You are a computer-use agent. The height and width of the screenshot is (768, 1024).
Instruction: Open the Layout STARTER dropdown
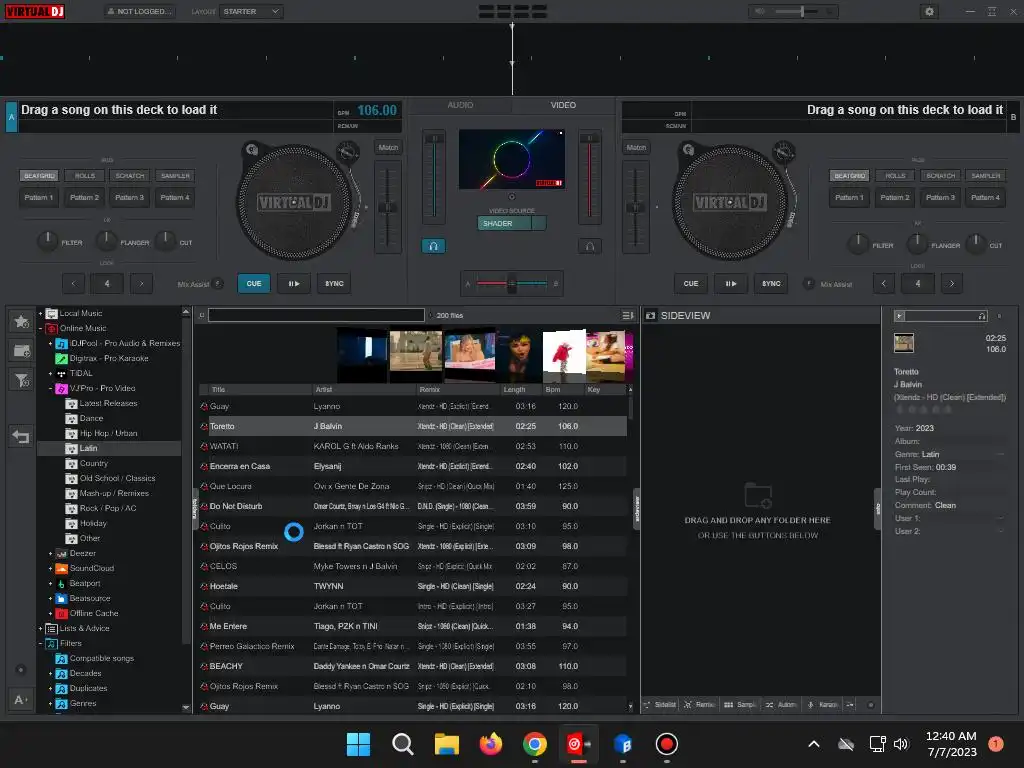pyautogui.click(x=251, y=11)
